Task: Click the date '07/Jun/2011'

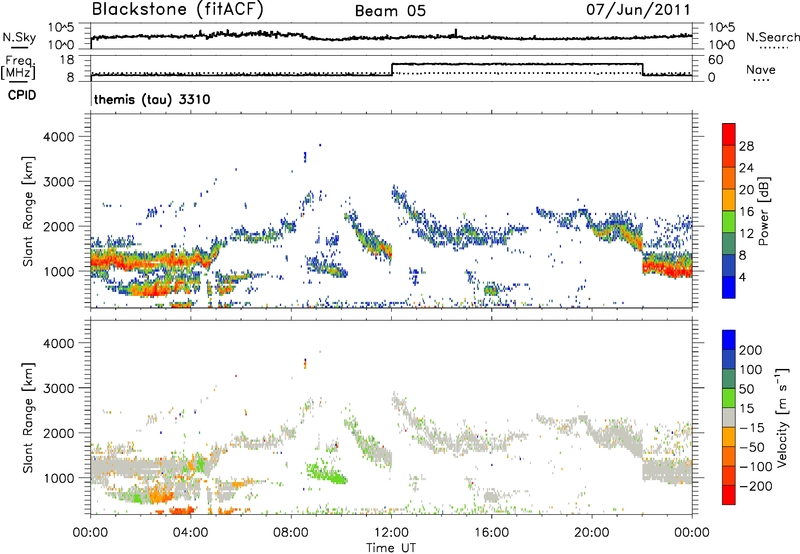Action: (x=638, y=9)
